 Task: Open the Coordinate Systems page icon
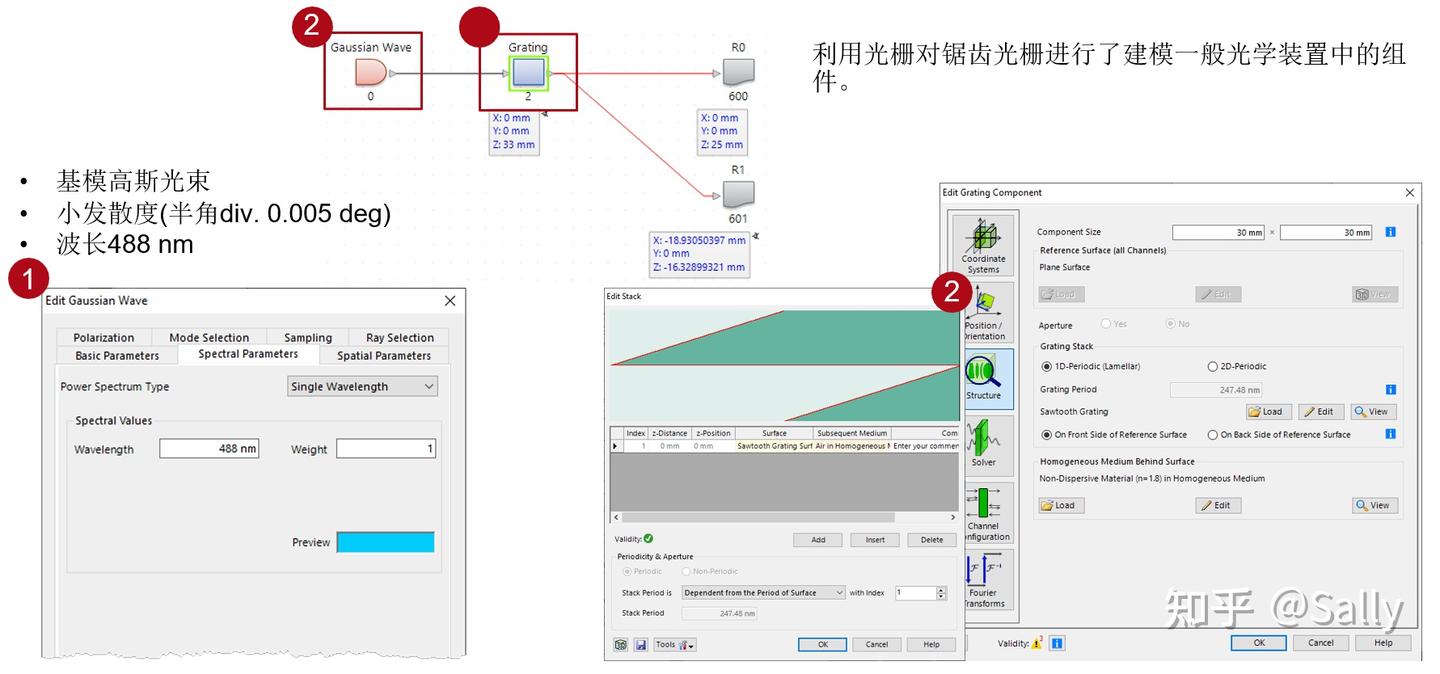[983, 245]
